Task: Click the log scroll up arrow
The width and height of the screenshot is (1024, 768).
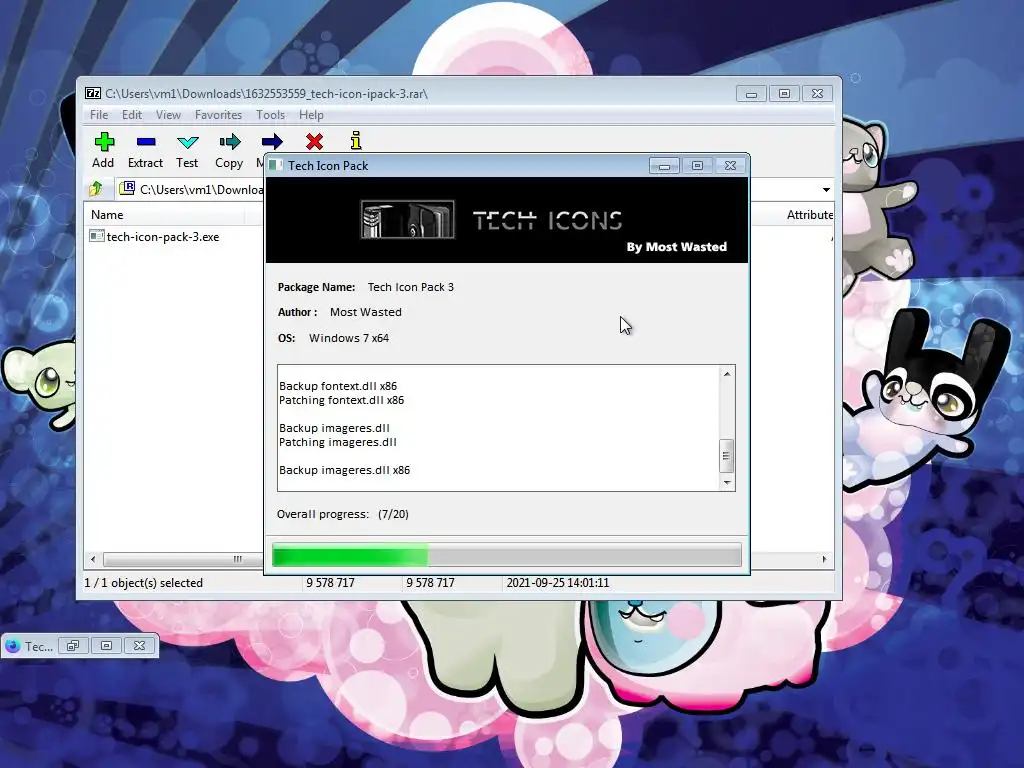Action: coord(727,374)
